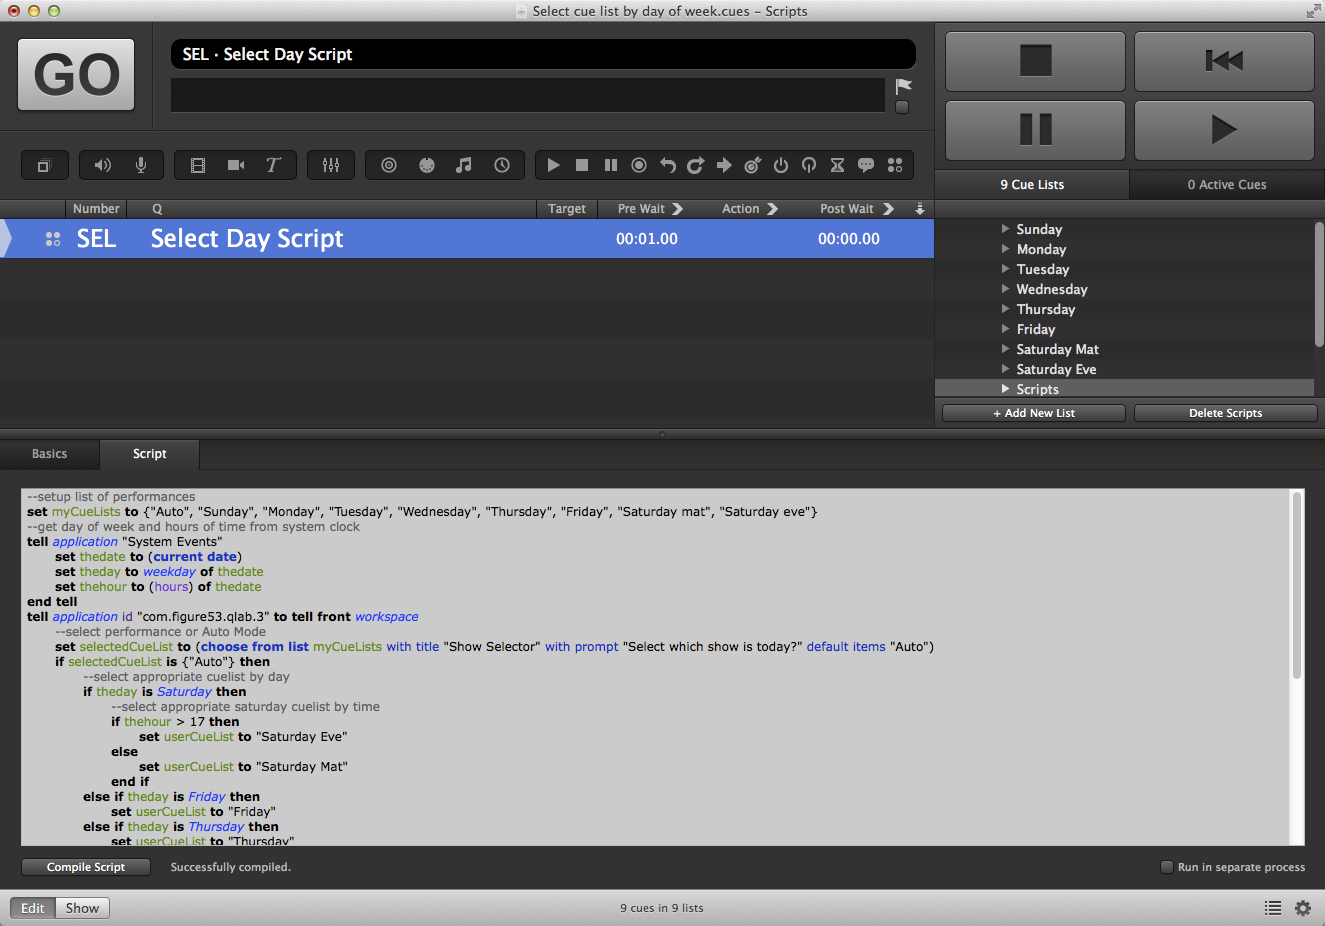Switch to the 0 Active Cues tab
The width and height of the screenshot is (1325, 926).
click(1227, 185)
